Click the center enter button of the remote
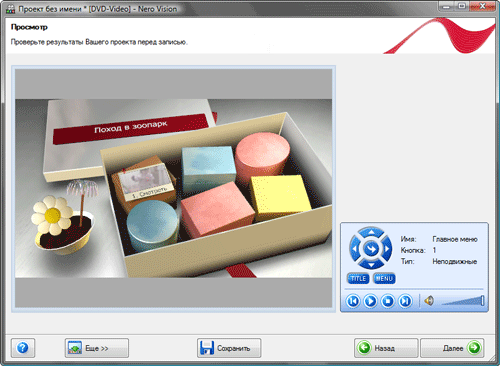The height and width of the screenshot is (366, 500). point(371,248)
